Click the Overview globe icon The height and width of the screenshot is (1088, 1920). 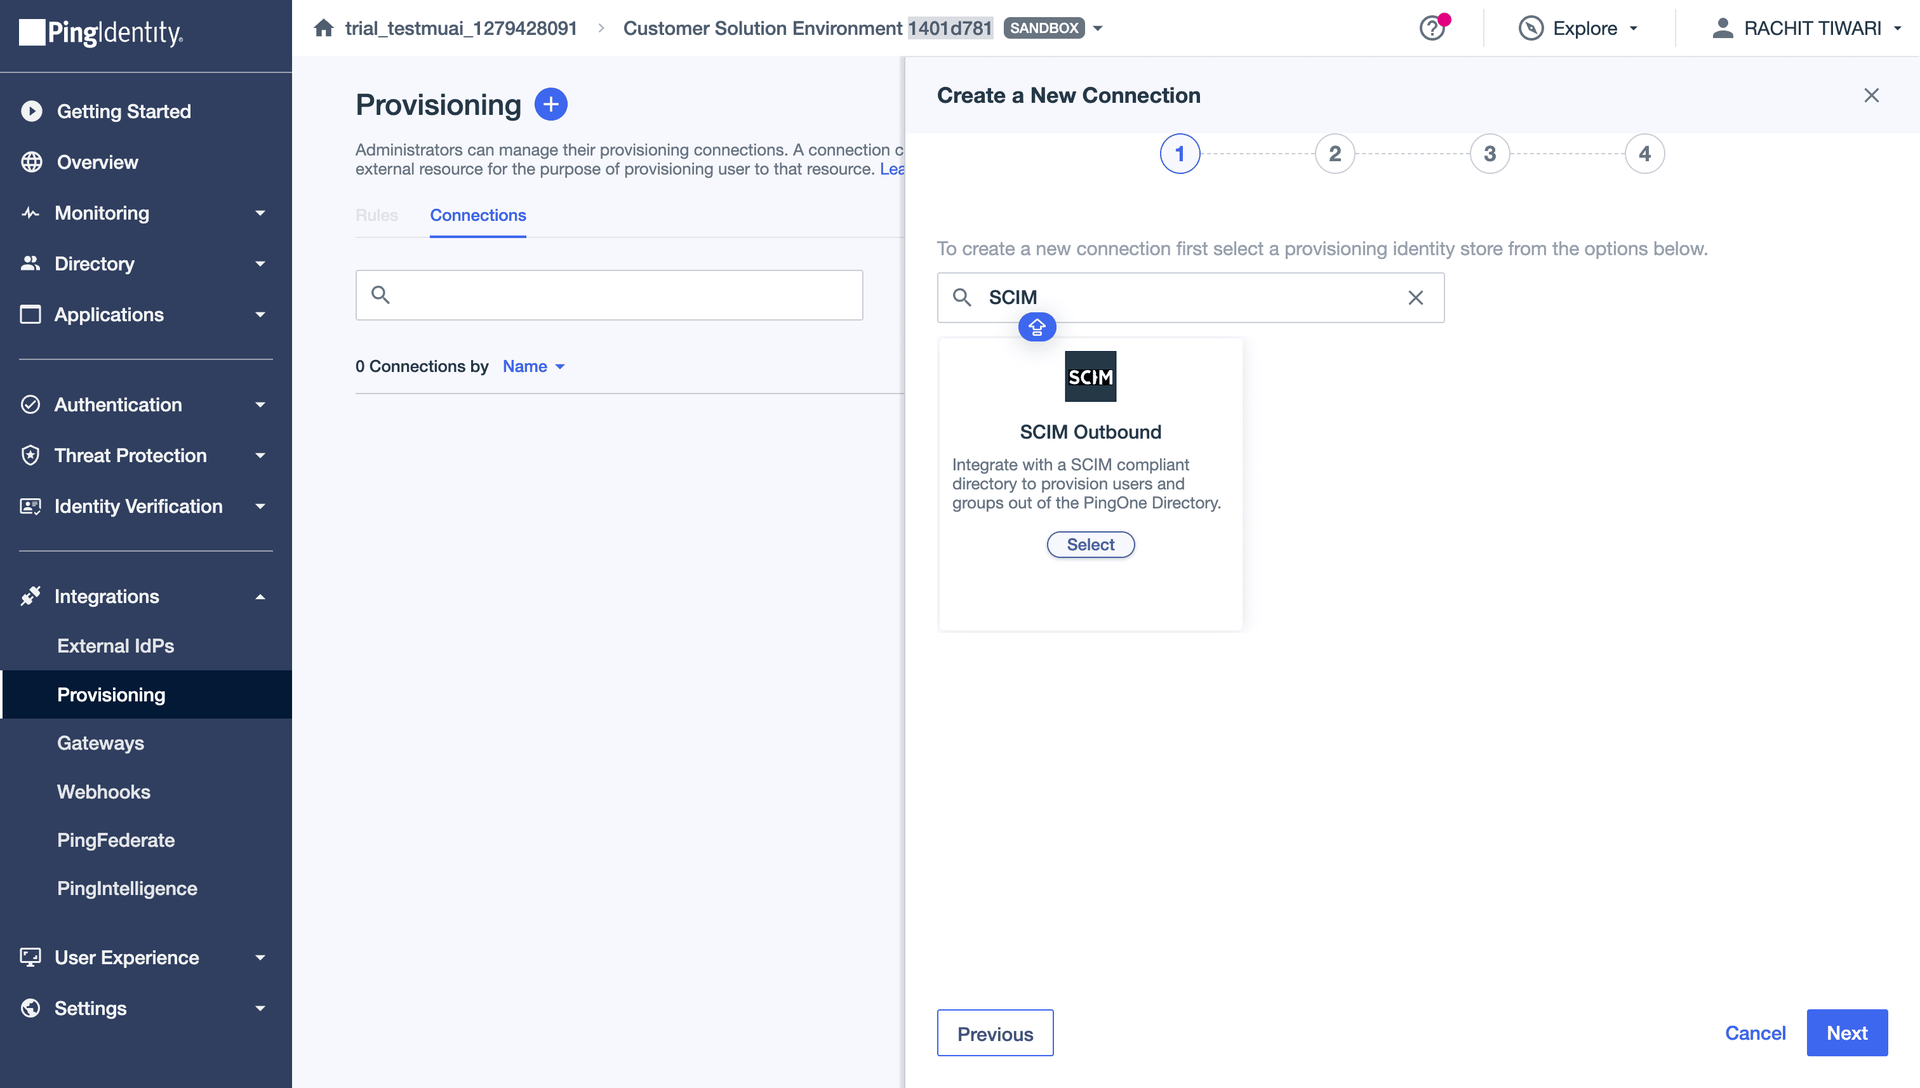(x=32, y=162)
